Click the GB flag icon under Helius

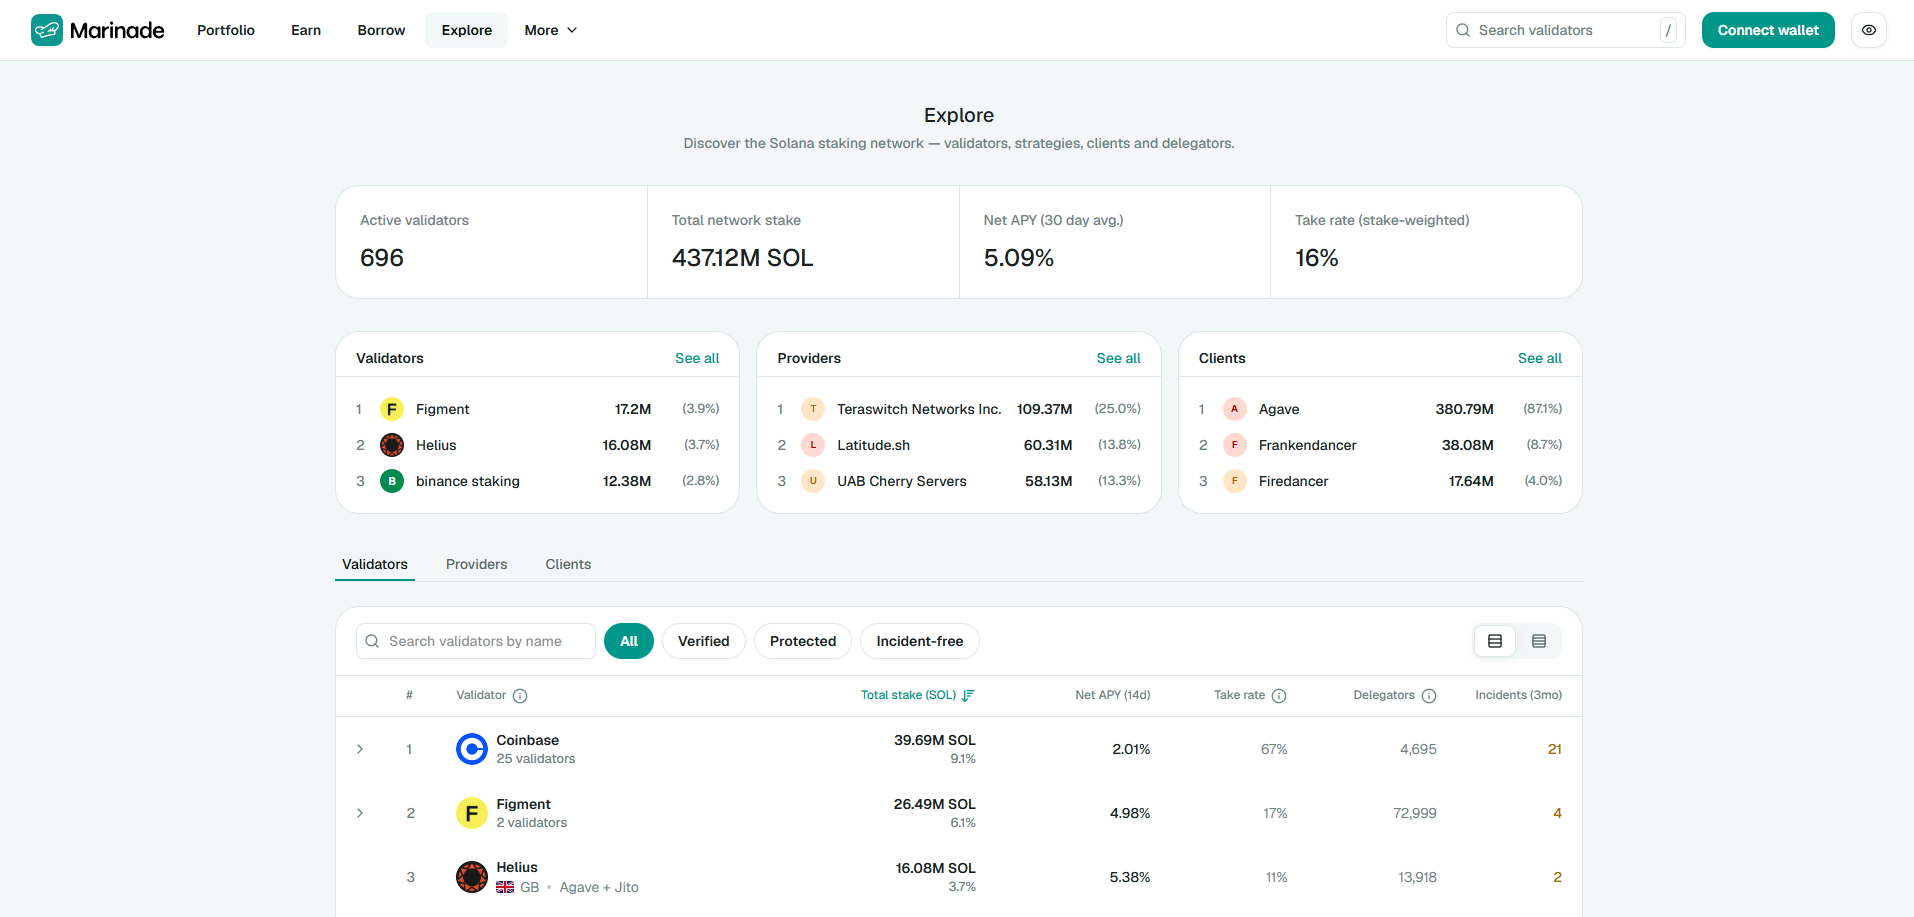click(505, 887)
